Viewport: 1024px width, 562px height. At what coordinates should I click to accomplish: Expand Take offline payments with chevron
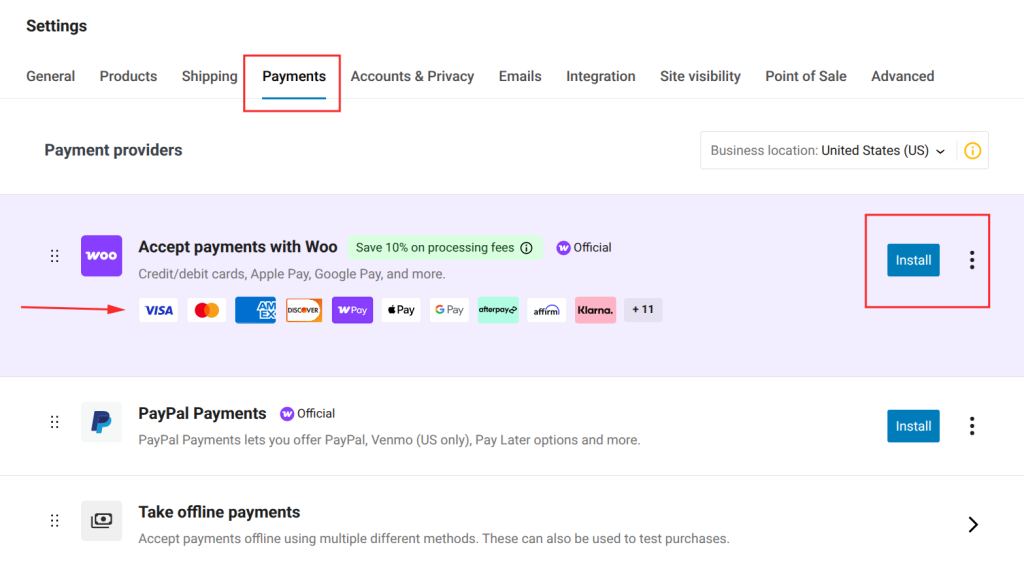pos(973,524)
